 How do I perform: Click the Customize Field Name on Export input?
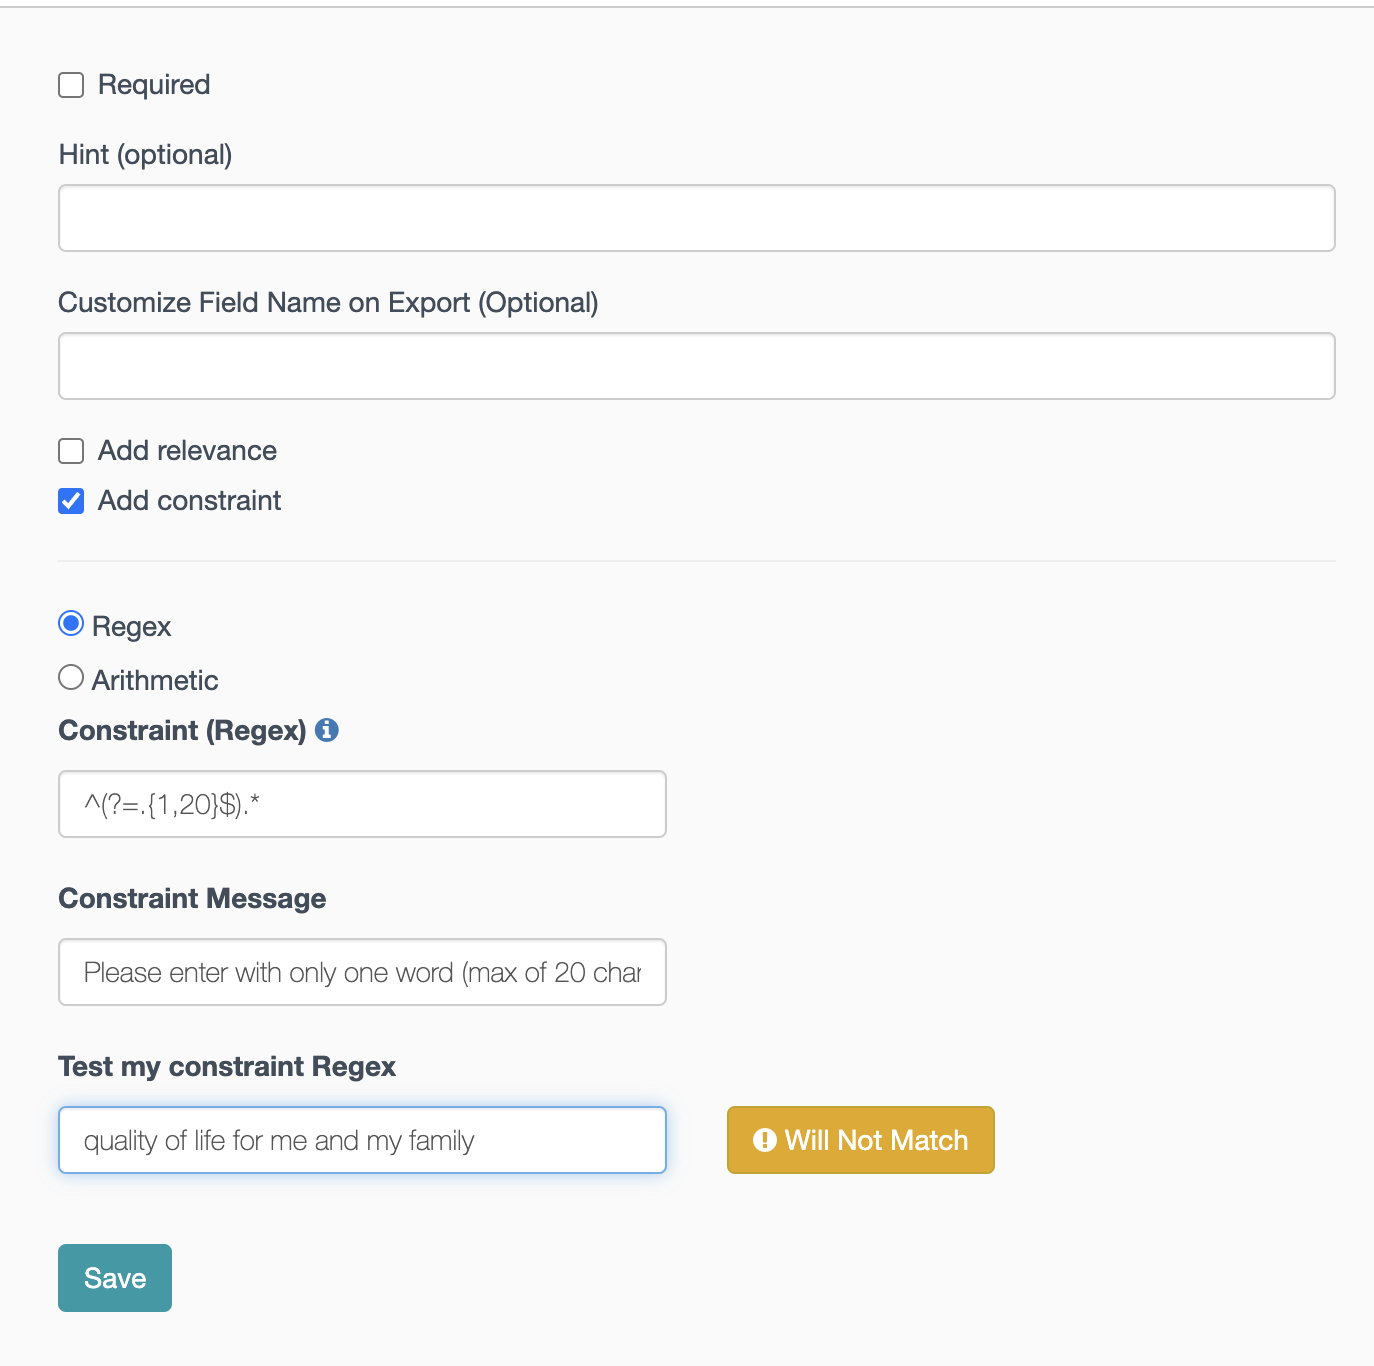pos(696,366)
